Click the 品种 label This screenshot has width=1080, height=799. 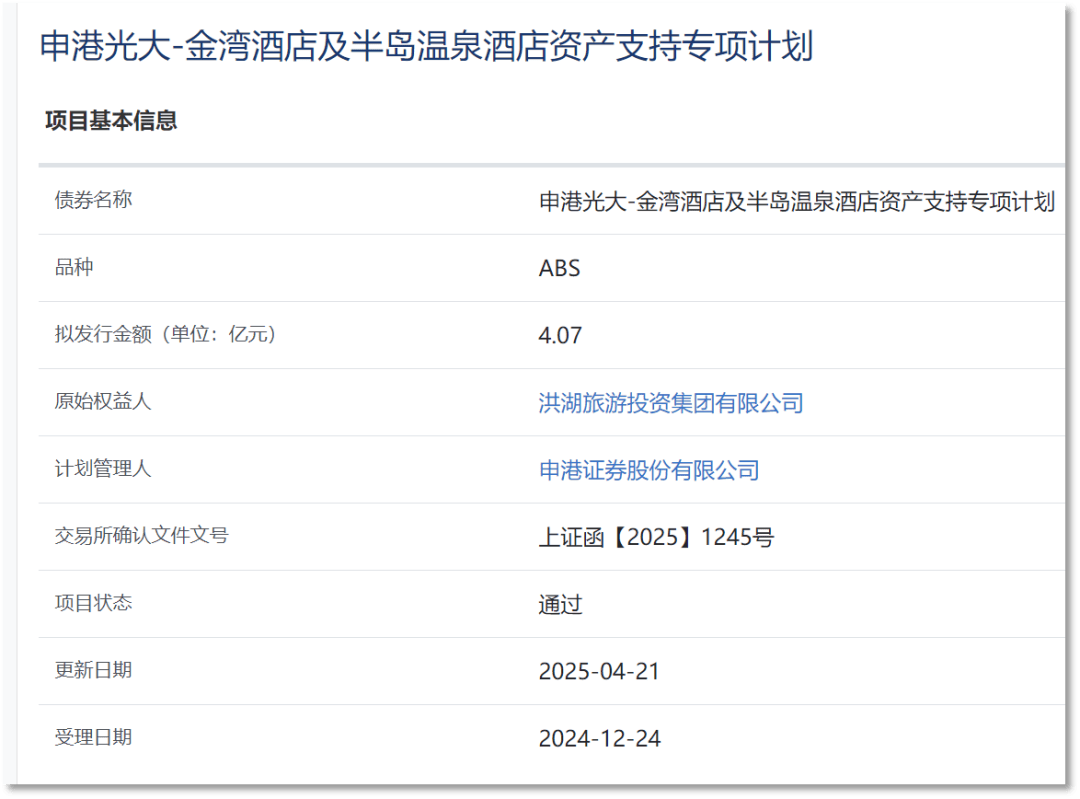pyautogui.click(x=74, y=267)
